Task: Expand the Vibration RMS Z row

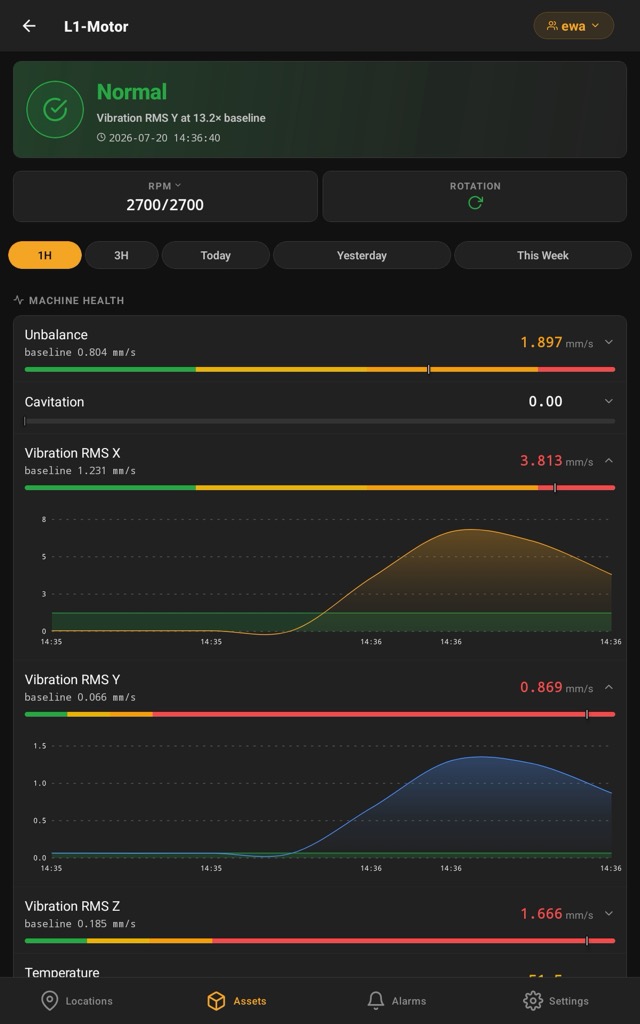Action: [x=609, y=913]
